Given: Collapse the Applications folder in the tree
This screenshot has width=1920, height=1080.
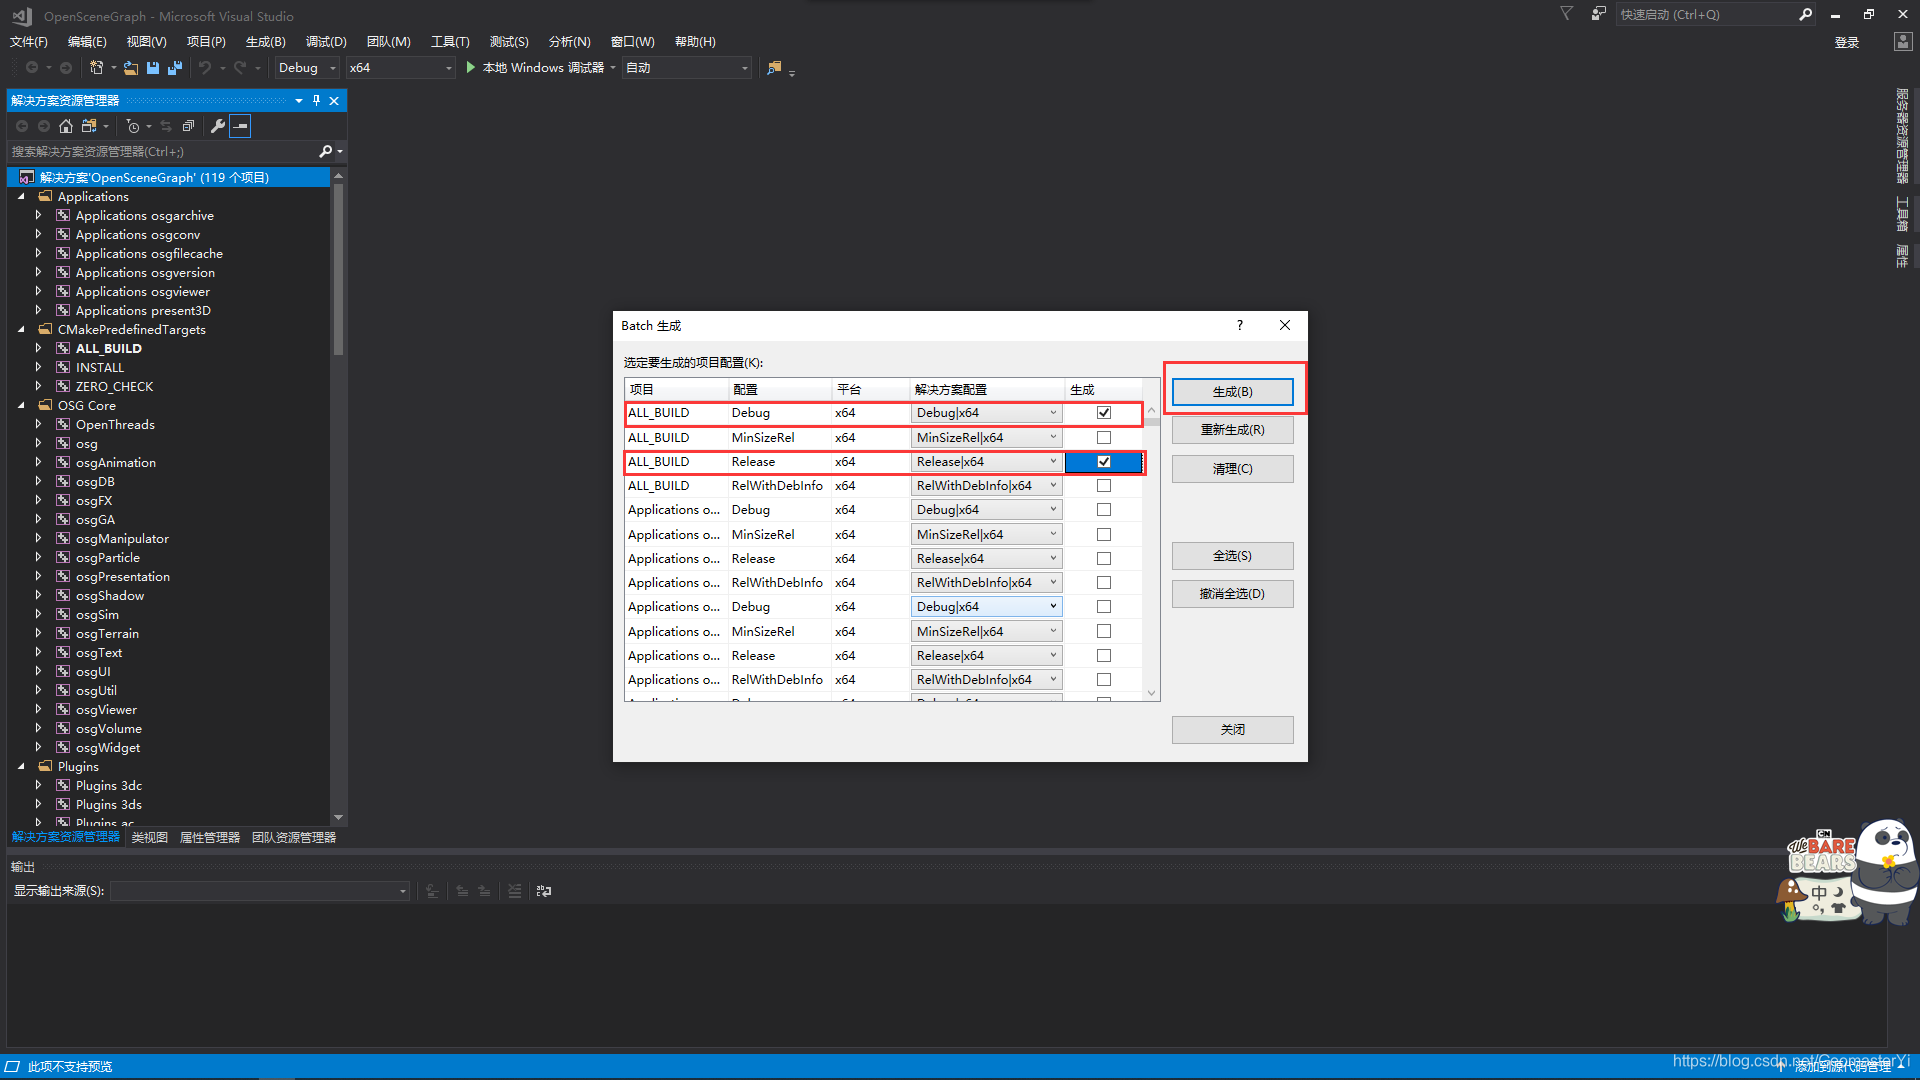Looking at the screenshot, I should [x=22, y=197].
